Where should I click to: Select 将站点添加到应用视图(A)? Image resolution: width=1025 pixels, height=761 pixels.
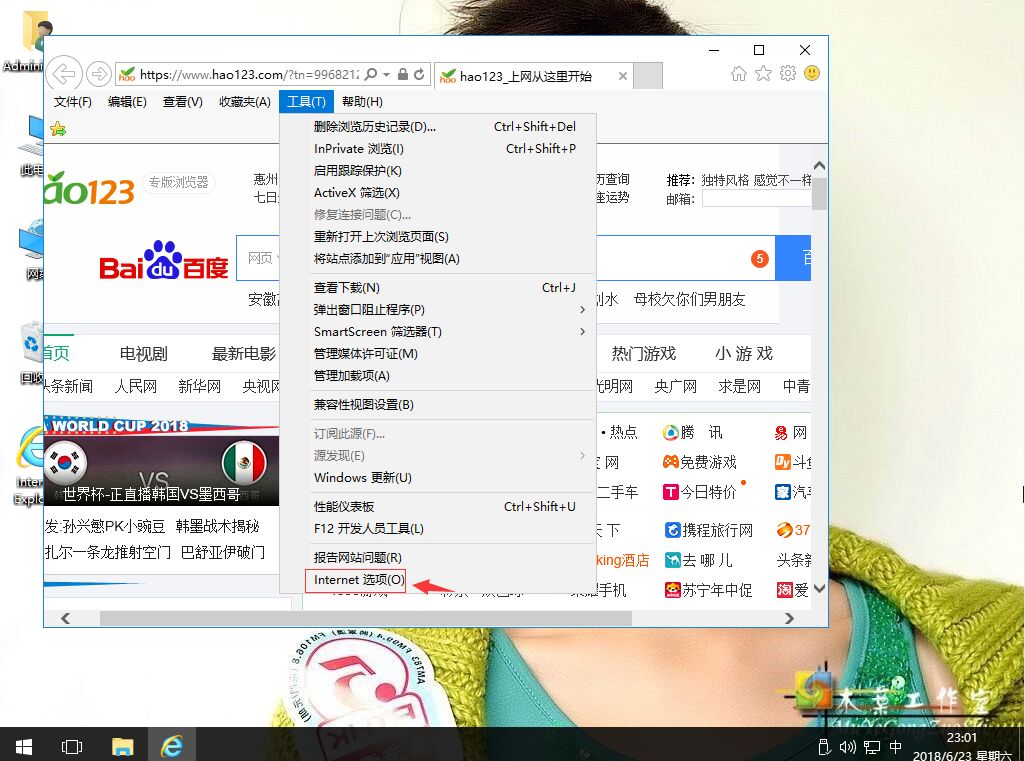click(437, 259)
